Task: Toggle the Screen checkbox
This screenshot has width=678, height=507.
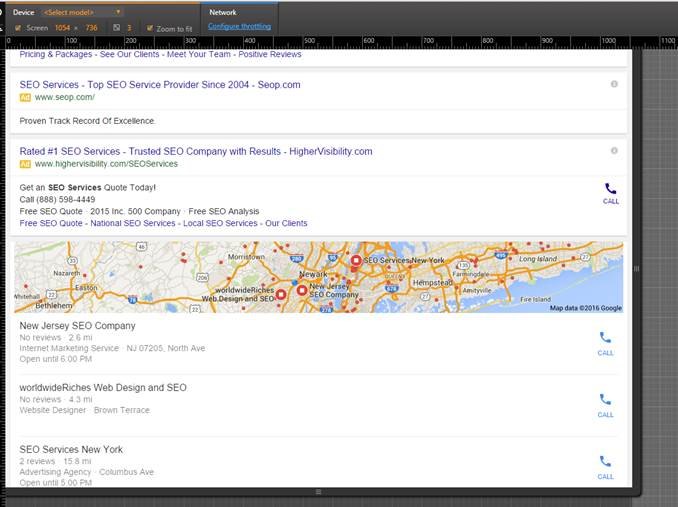Action: tap(18, 28)
